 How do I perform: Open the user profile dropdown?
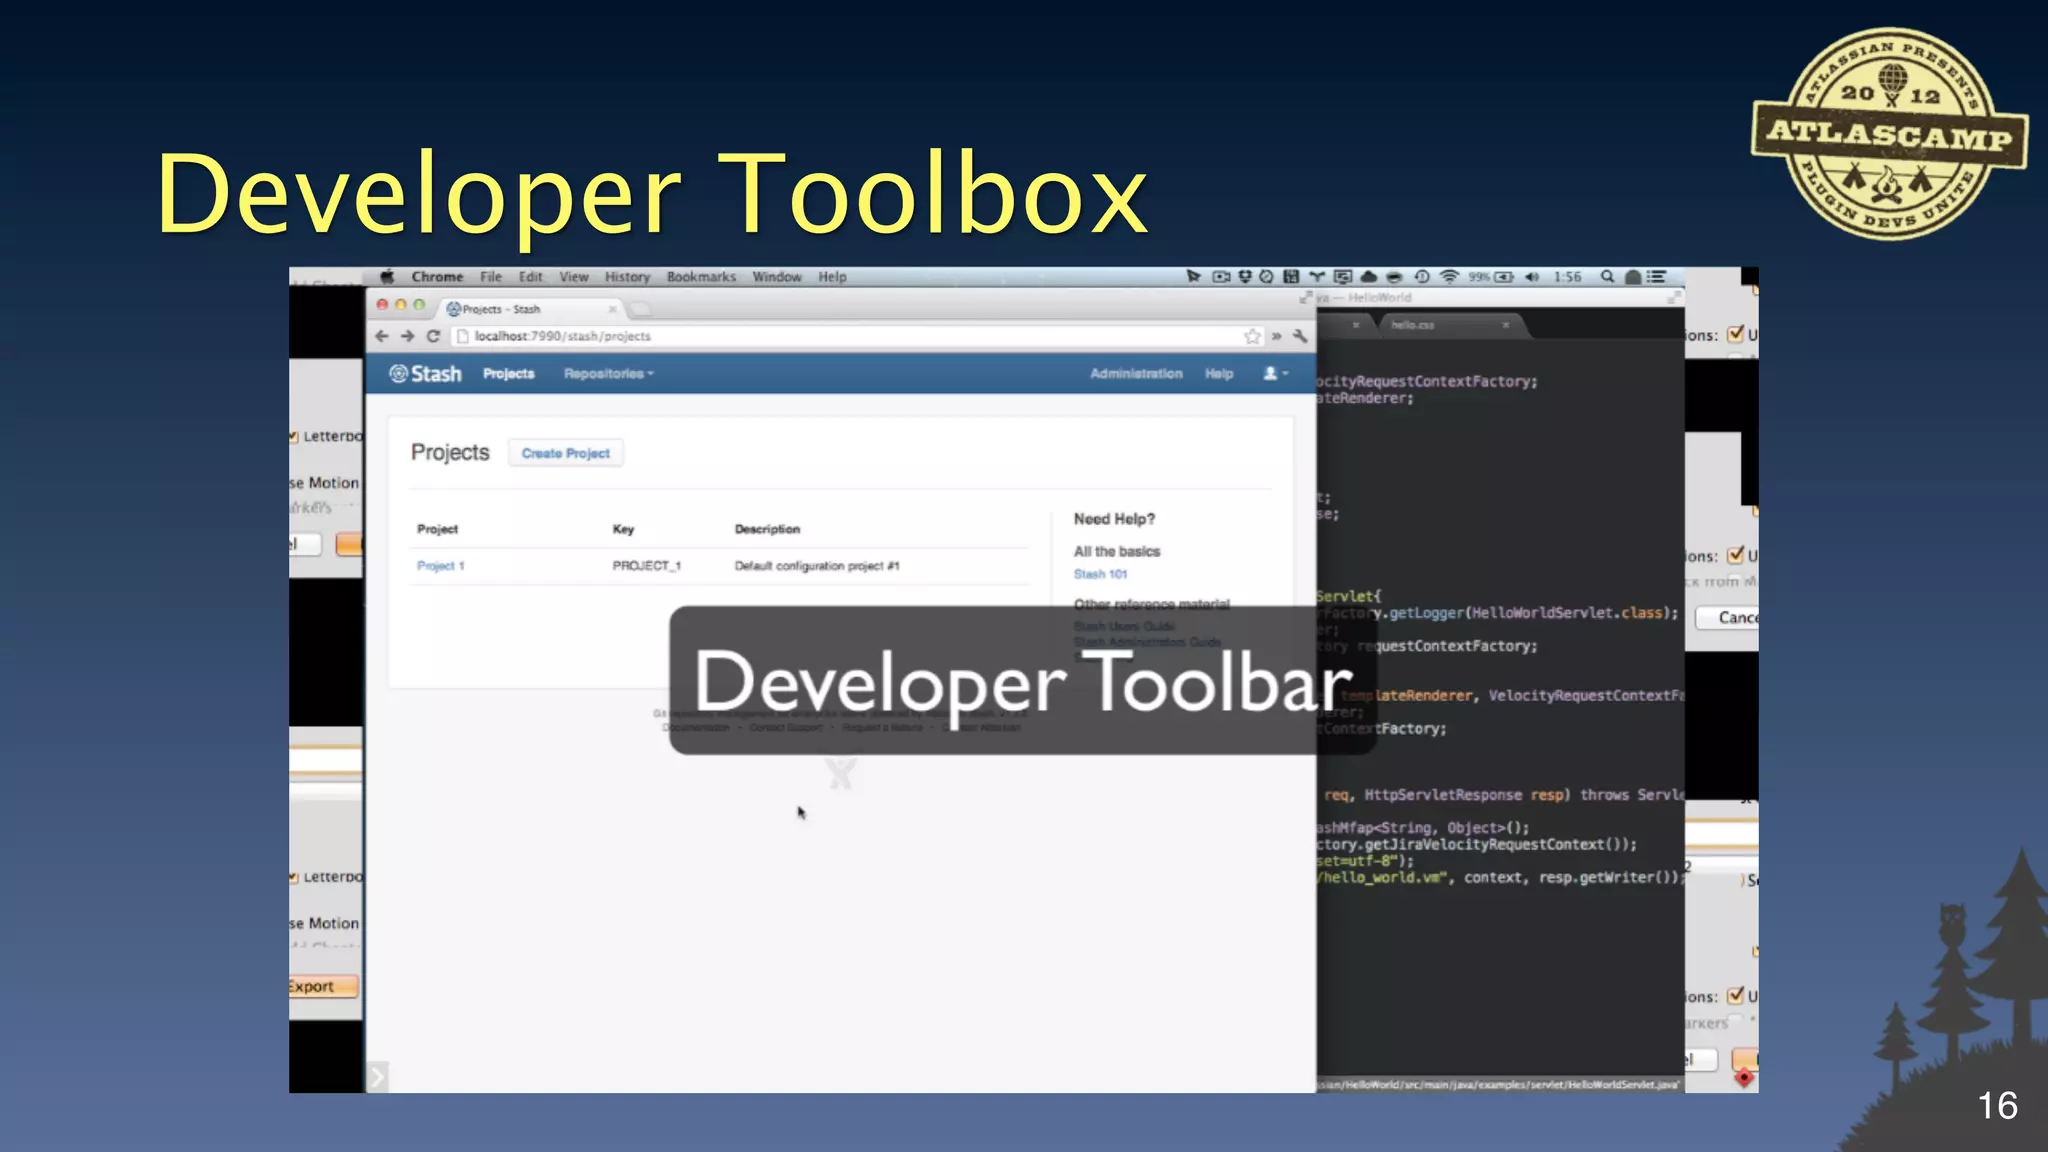(x=1275, y=373)
